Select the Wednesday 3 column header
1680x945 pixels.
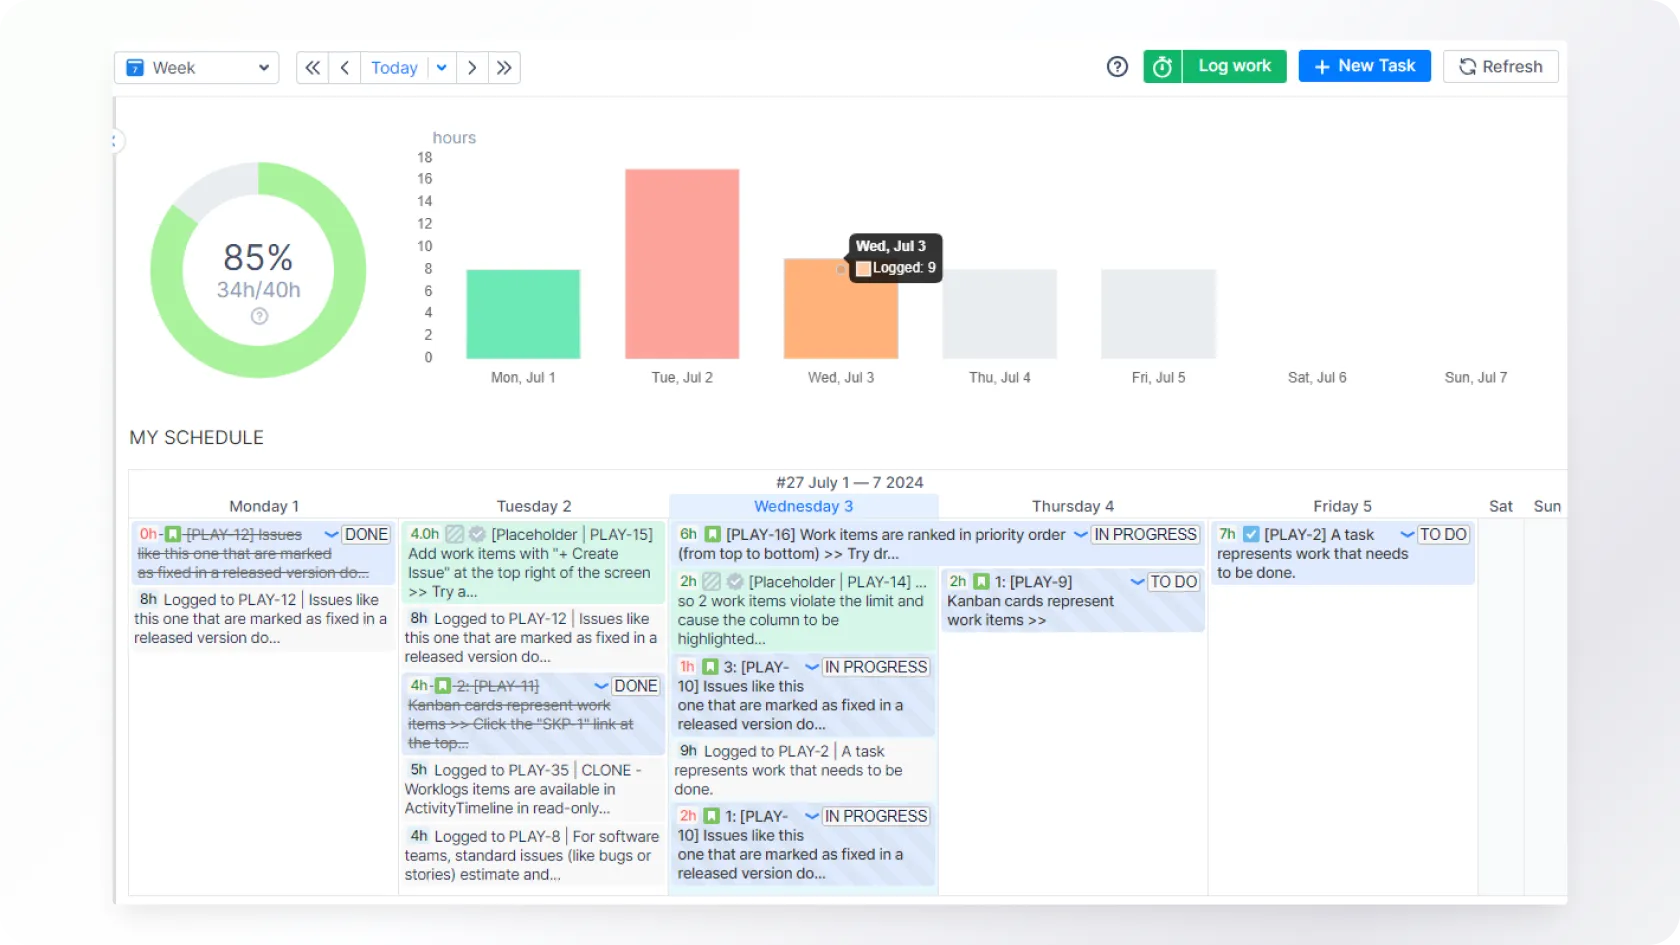coord(803,506)
